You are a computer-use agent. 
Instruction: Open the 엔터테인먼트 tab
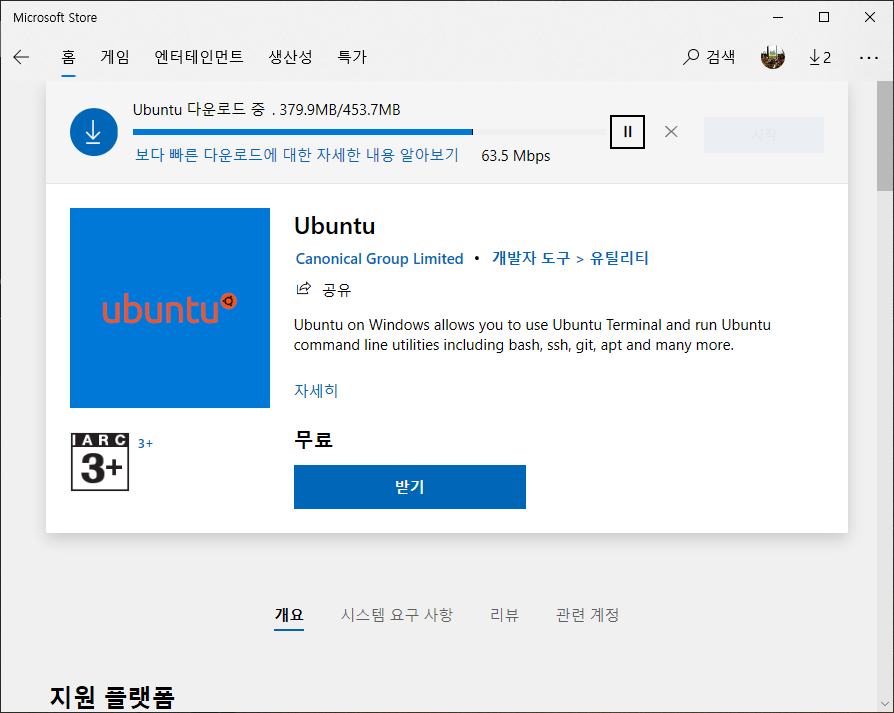pos(199,57)
